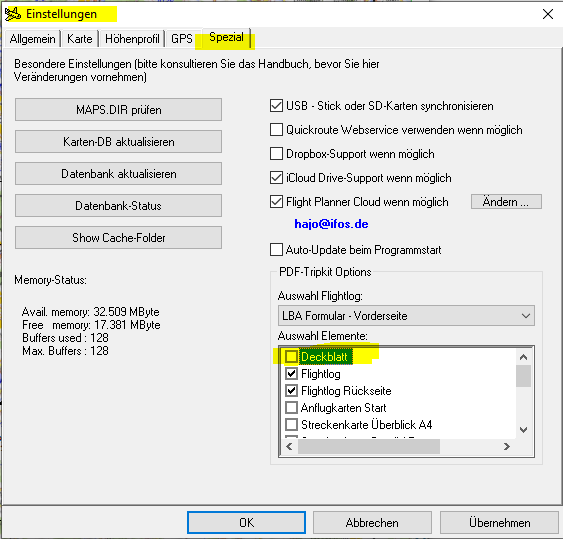Enable the Deckblatt checkbox
This screenshot has width=563, height=539.
click(x=291, y=357)
